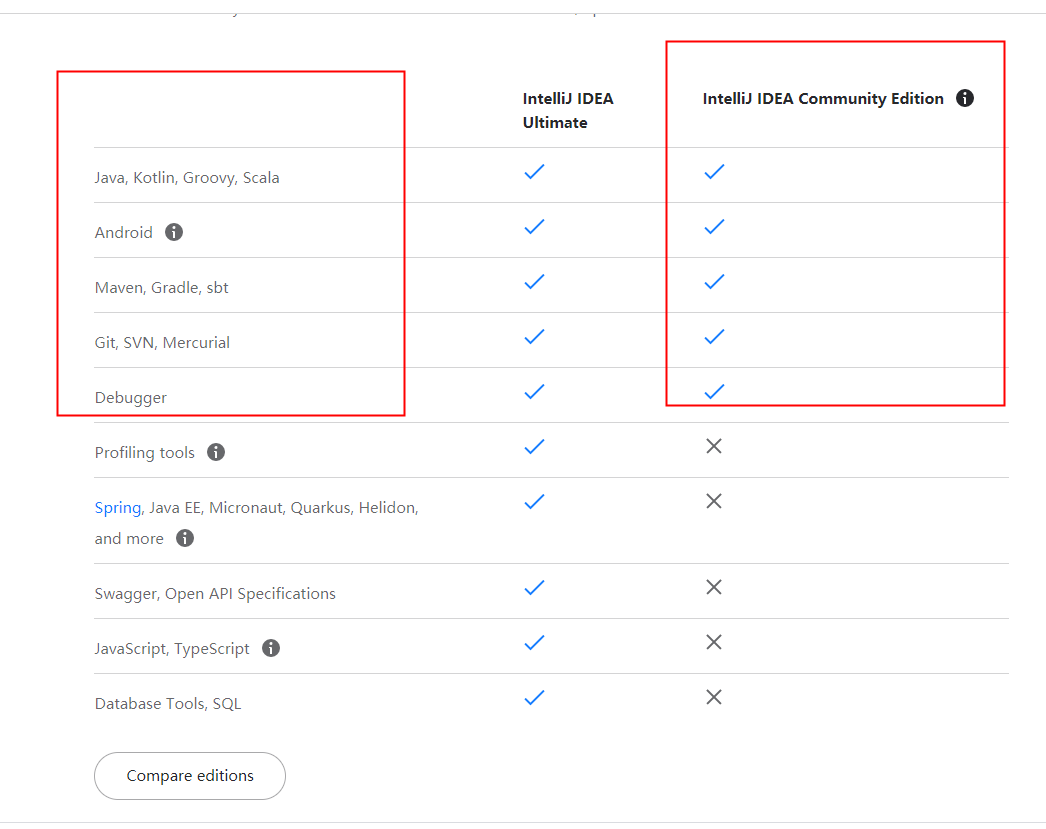This screenshot has height=829, width=1046.
Task: Open the Android info tooltip icon
Action: [174, 232]
